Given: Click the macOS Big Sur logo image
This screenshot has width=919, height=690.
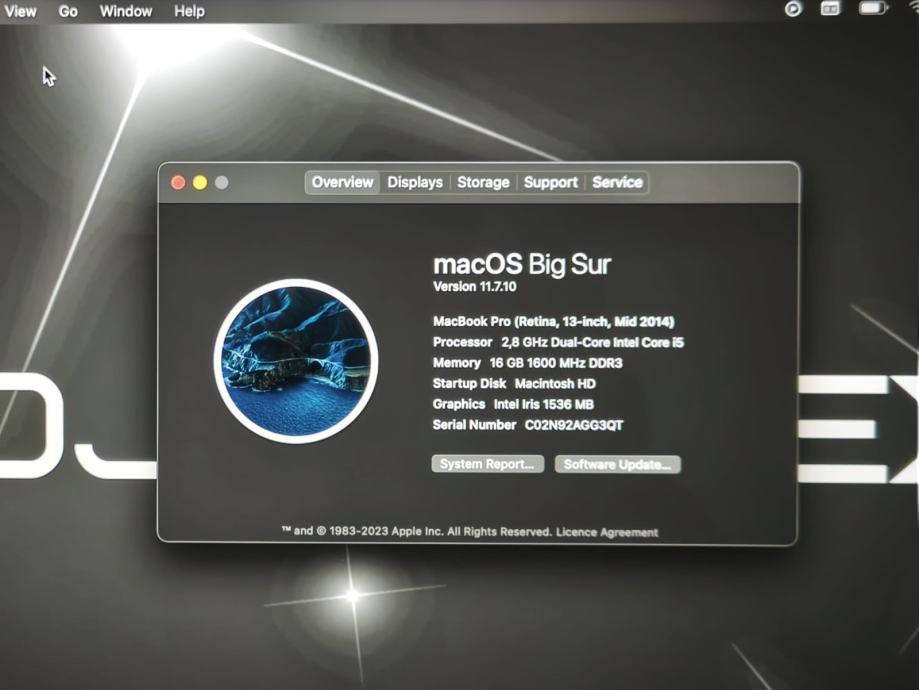Looking at the screenshot, I should pos(296,361).
